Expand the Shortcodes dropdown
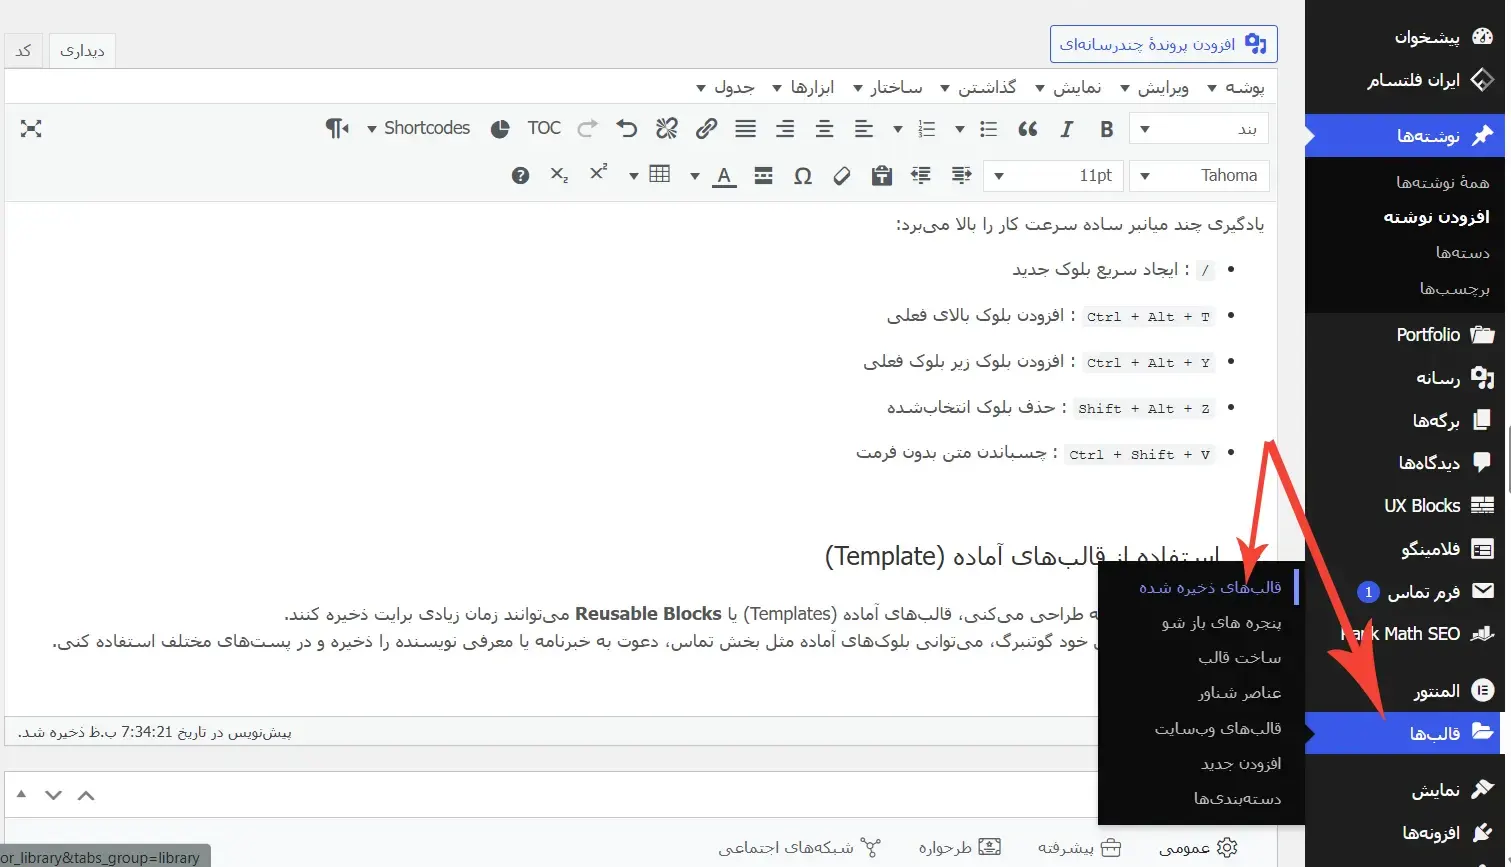Screen dimensions: 1511x867 point(418,128)
